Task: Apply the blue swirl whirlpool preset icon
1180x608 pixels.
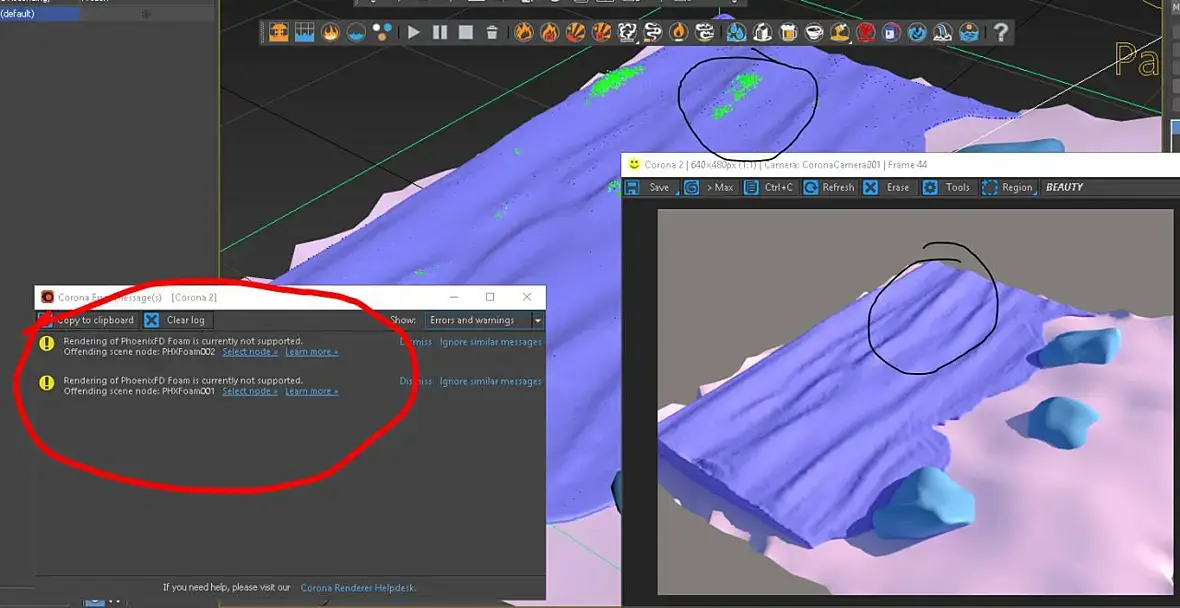Action: pos(917,32)
